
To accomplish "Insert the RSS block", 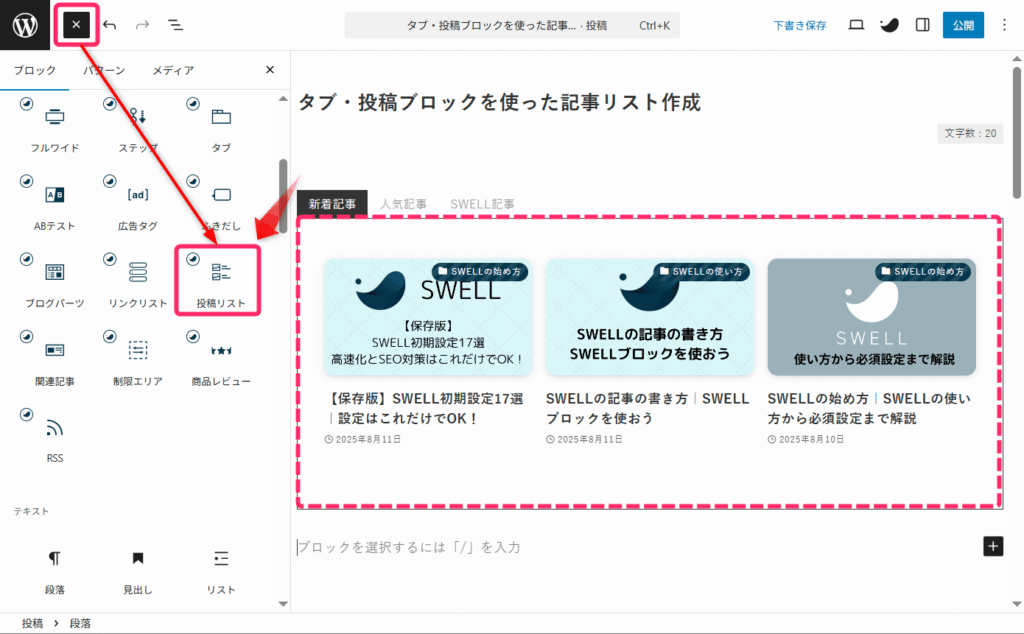I will pyautogui.click(x=55, y=437).
